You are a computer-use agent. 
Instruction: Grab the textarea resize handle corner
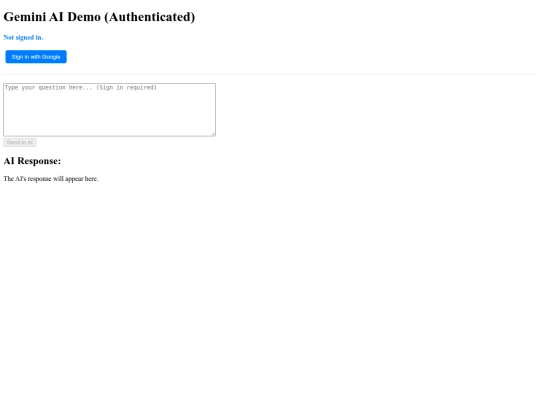pos(213,134)
